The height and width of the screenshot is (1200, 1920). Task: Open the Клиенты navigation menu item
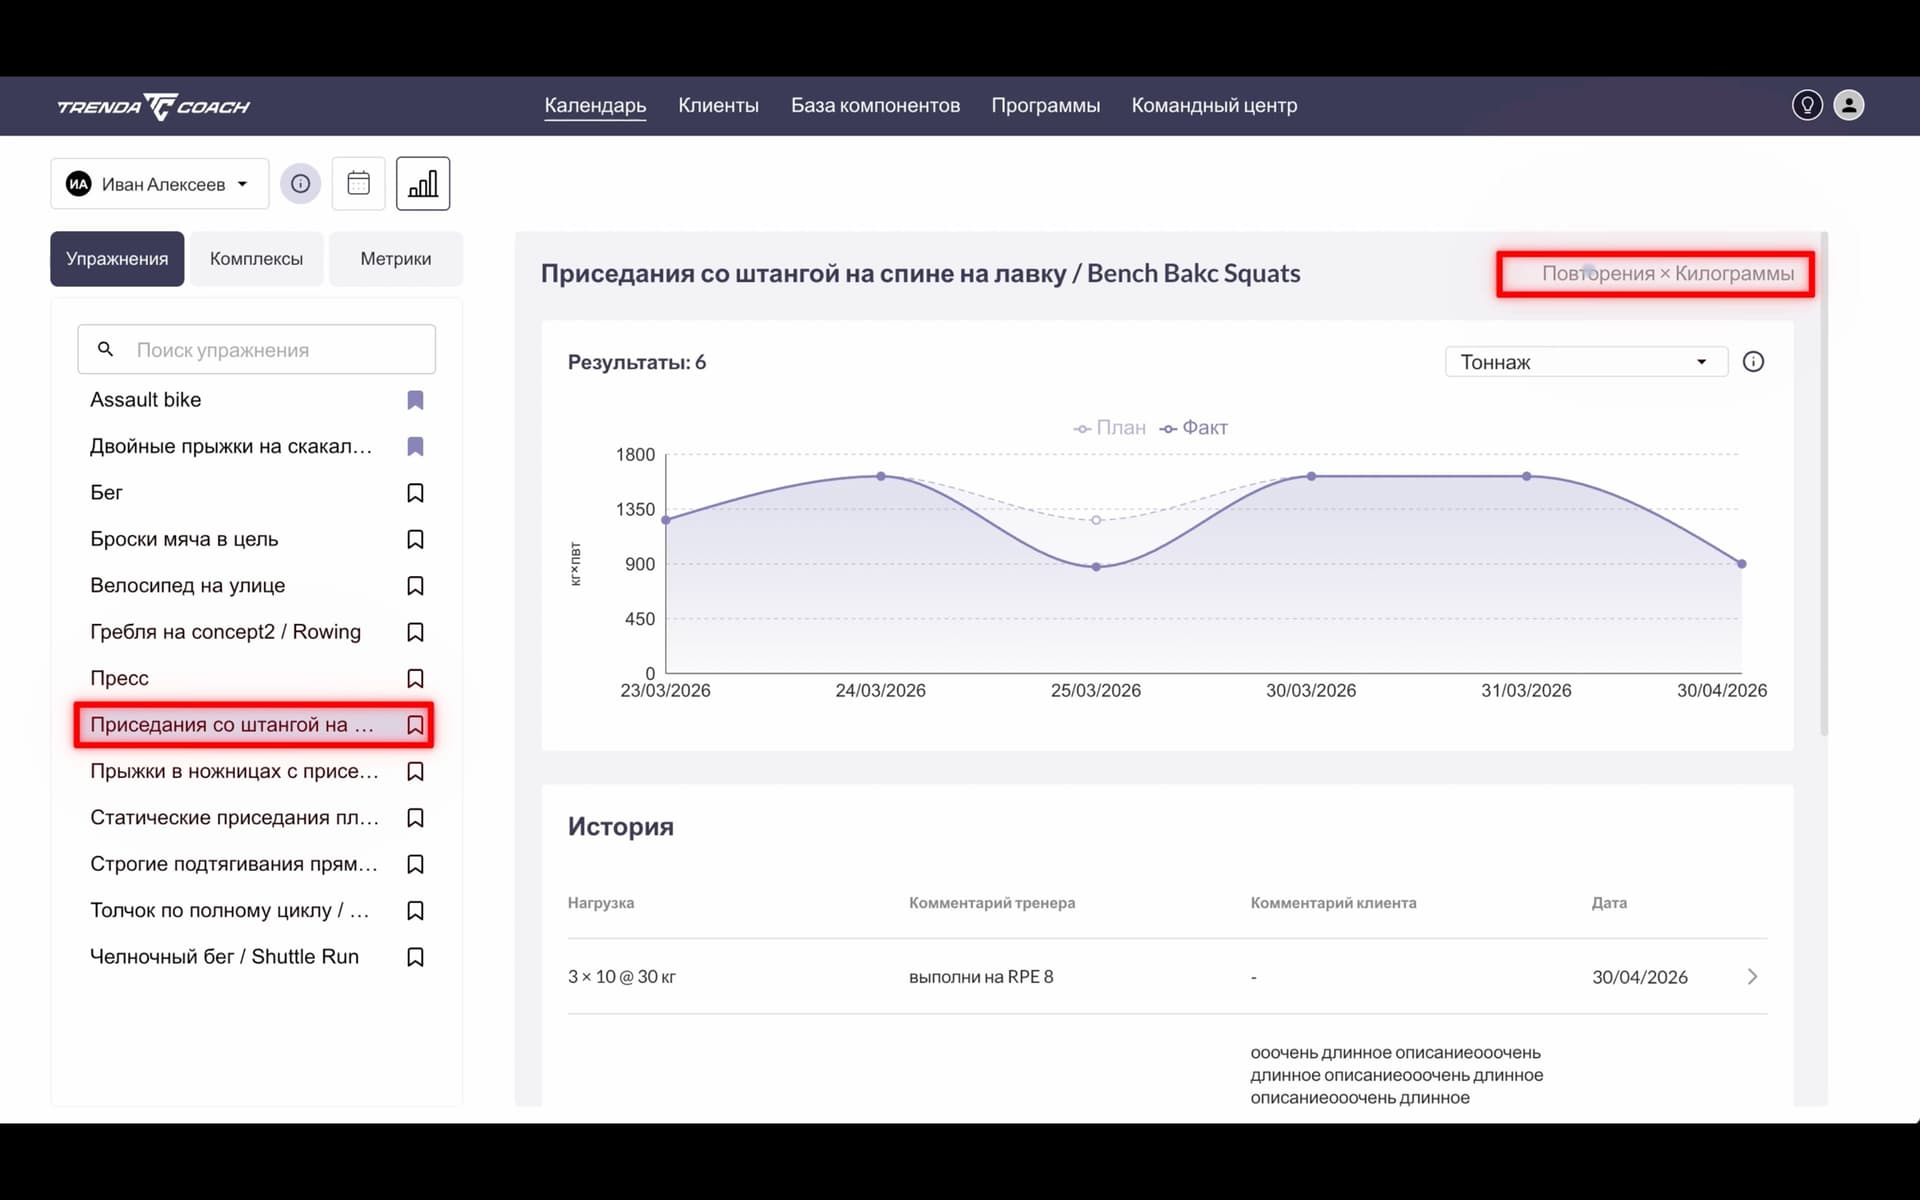click(718, 105)
